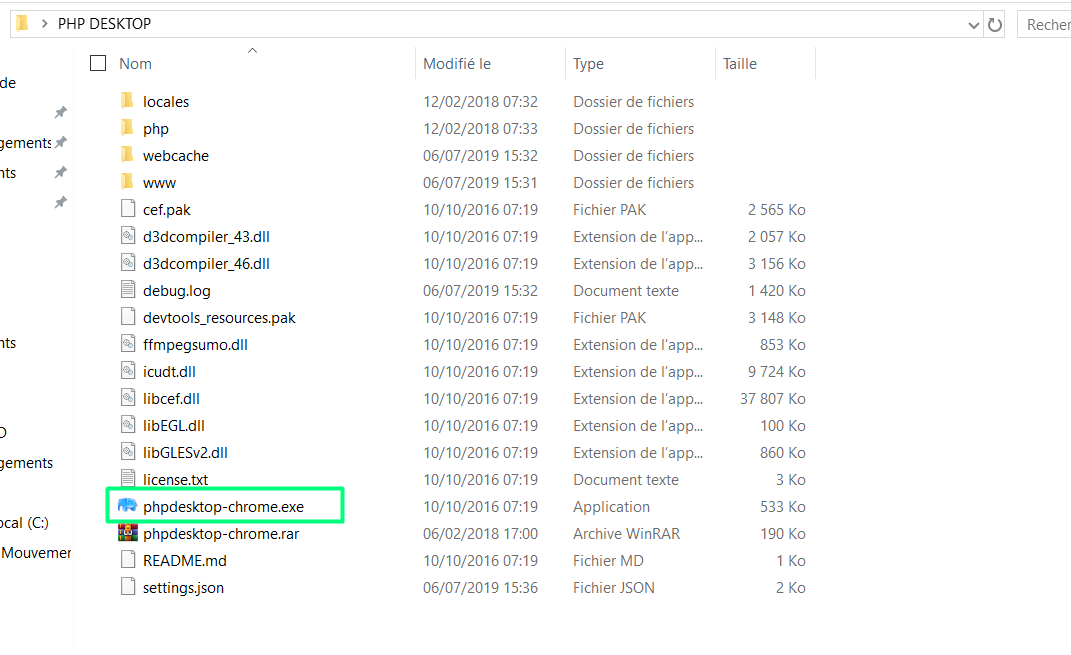The width and height of the screenshot is (1071, 655).
Task: Click the refresh icon beside the address bar
Action: pos(994,23)
